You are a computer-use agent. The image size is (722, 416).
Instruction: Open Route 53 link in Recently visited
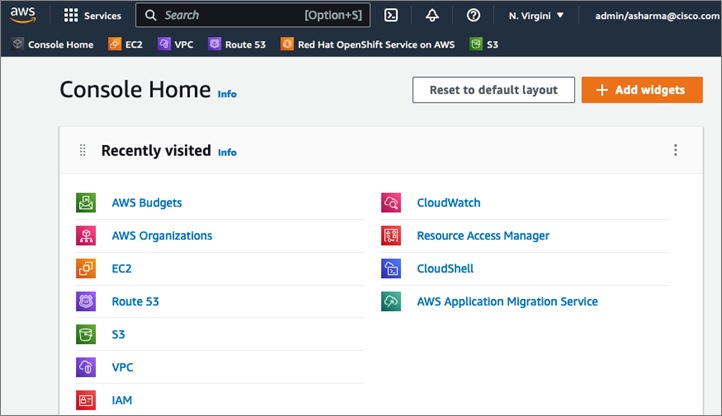(135, 301)
